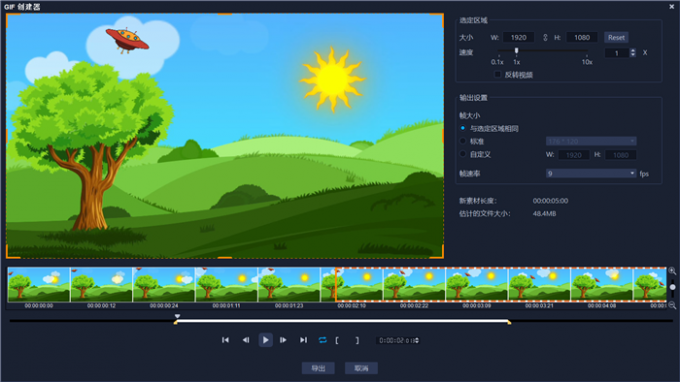Select the thumbnail at 00:00:03:09

pyautogui.click(x=477, y=284)
